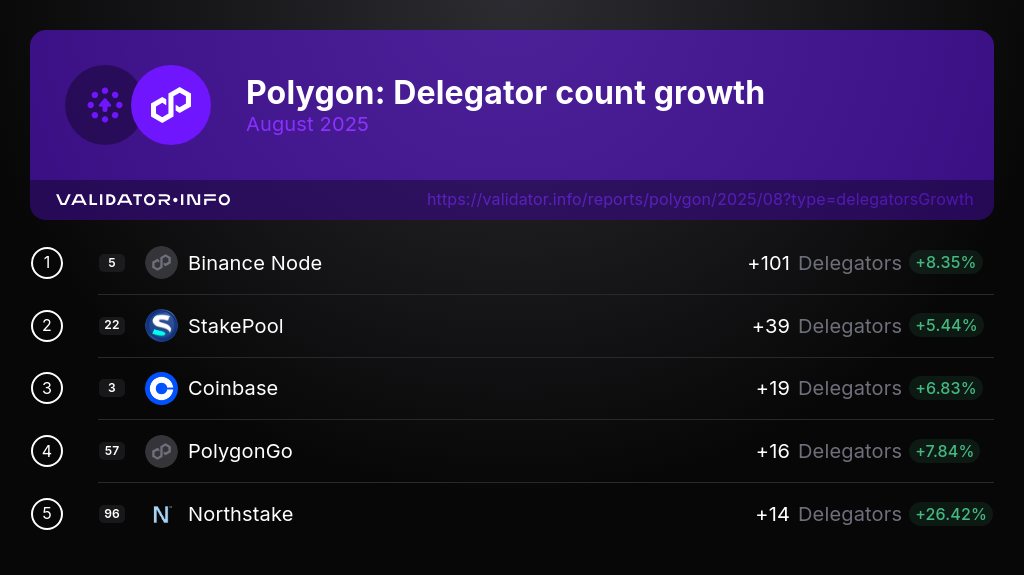This screenshot has width=1024, height=575.
Task: Click the +26.42% growth badge
Action: coord(950,514)
